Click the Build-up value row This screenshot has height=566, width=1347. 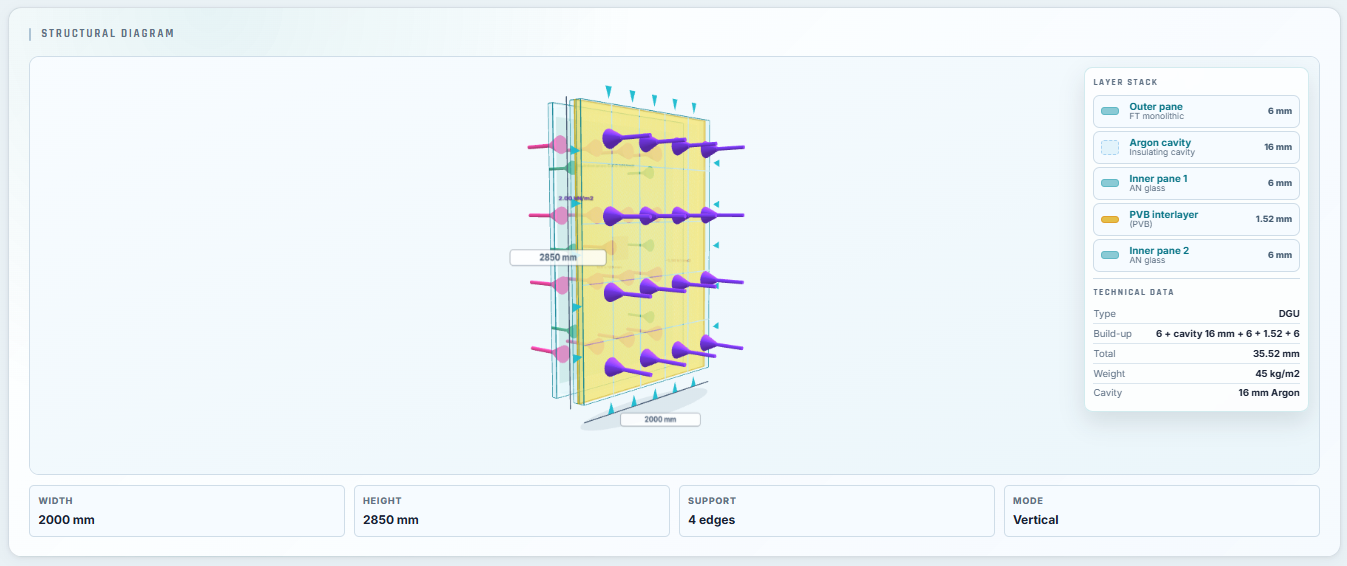pyautogui.click(x=1196, y=333)
